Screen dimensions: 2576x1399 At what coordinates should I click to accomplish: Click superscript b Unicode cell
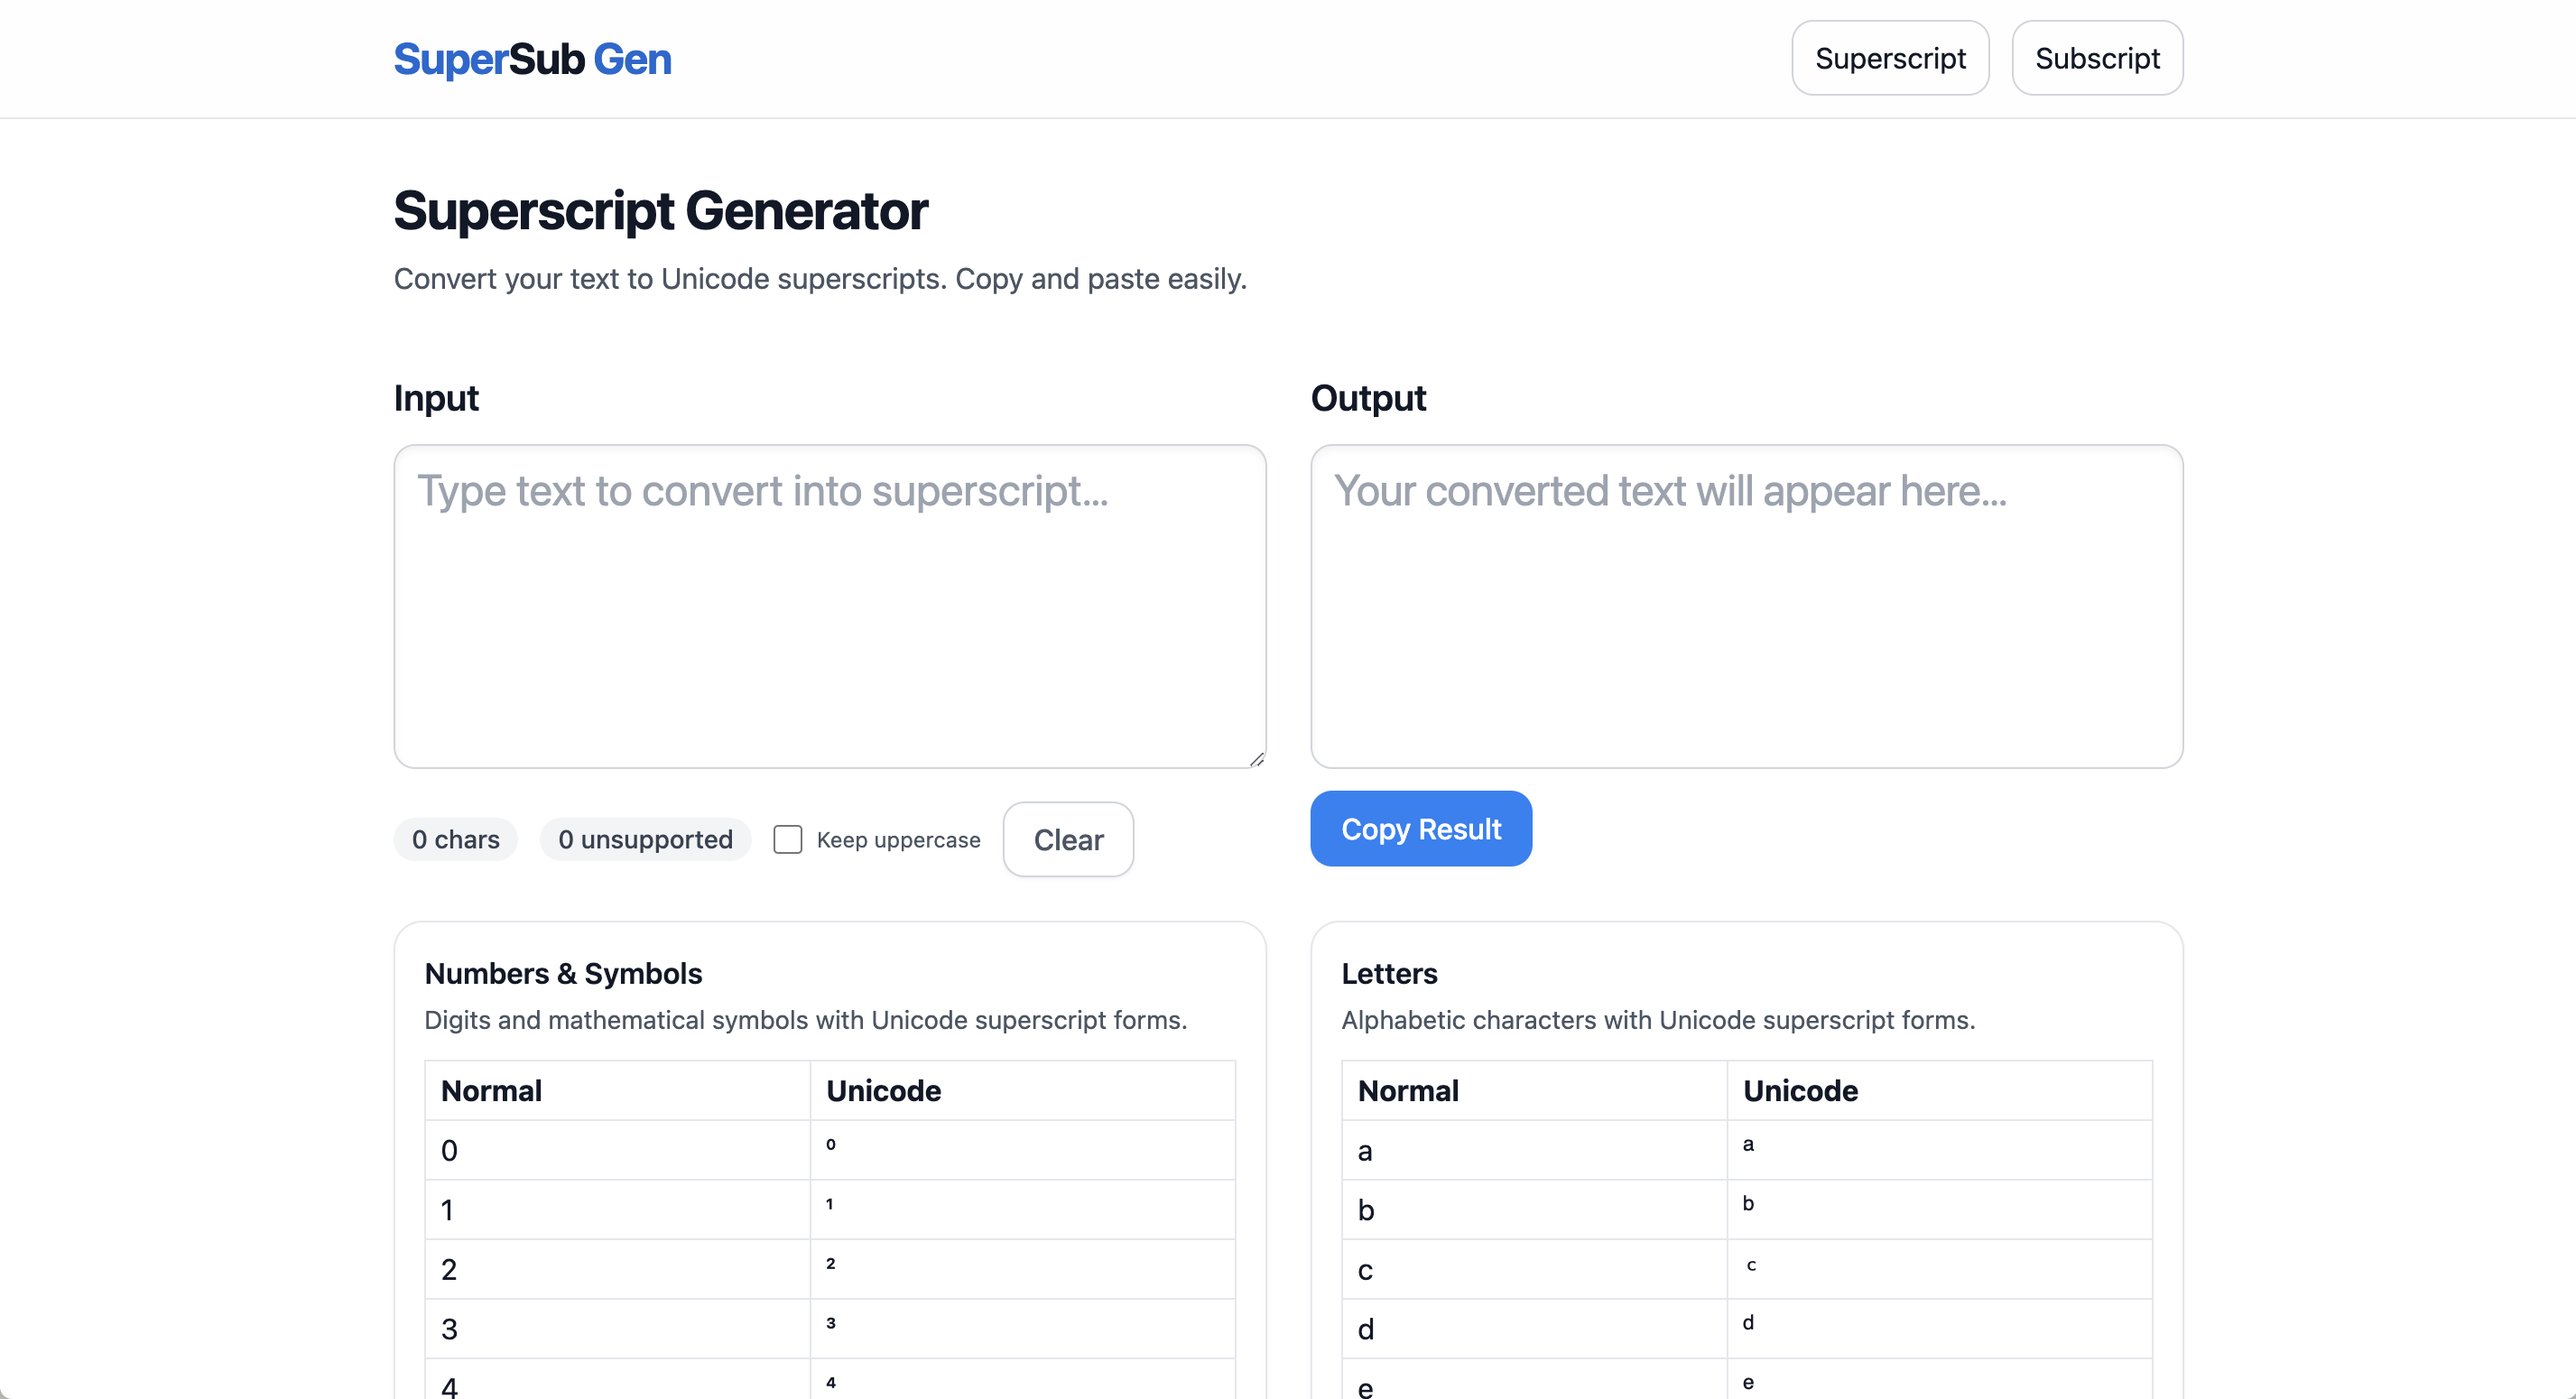point(1748,1204)
